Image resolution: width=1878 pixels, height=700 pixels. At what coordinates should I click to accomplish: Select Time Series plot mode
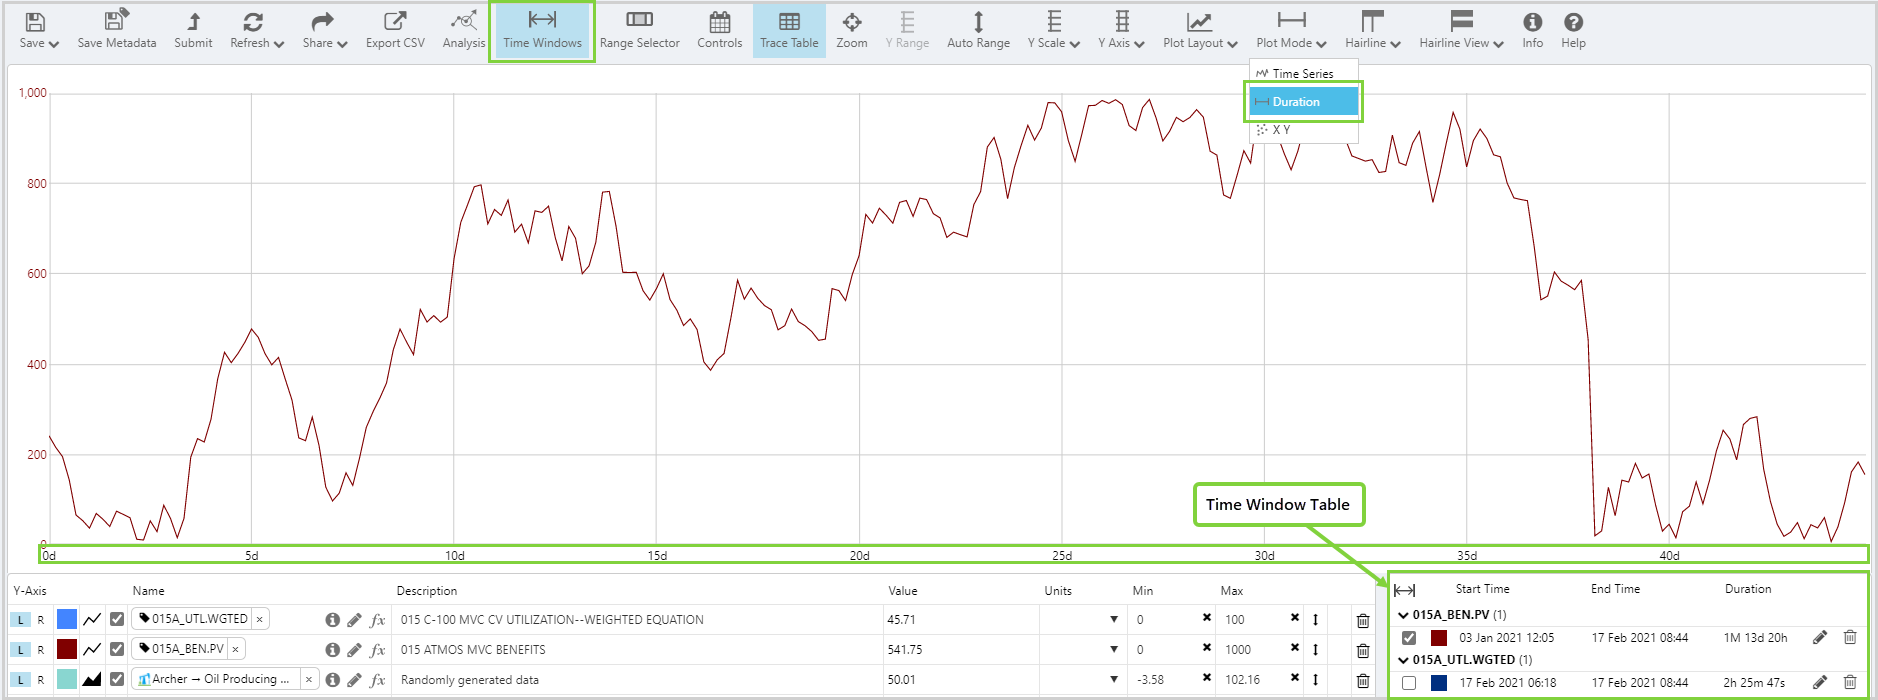[x=1302, y=74]
